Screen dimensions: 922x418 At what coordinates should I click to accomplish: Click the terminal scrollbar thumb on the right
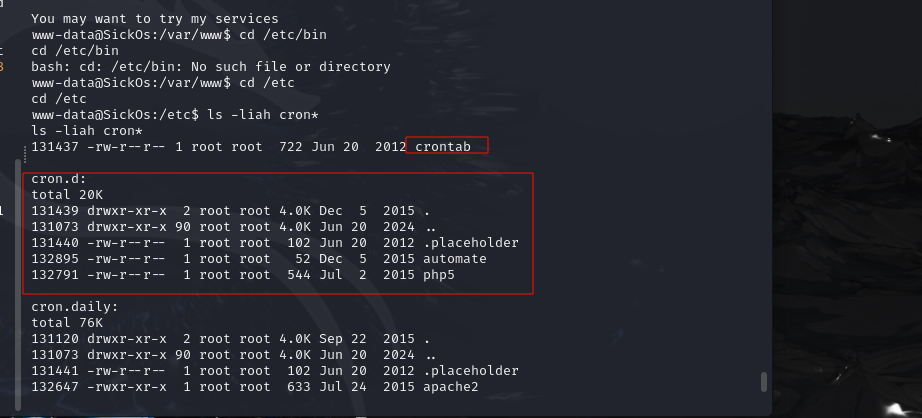(x=764, y=382)
